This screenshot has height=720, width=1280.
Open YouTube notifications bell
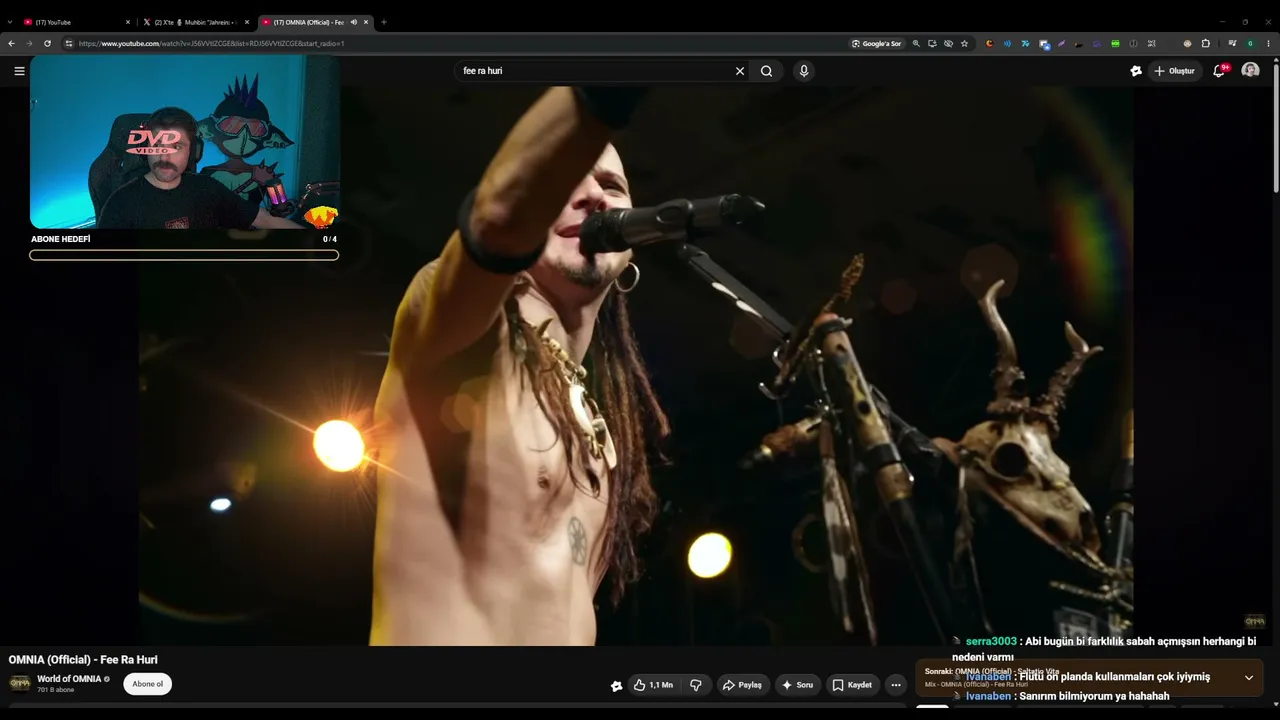(1219, 71)
